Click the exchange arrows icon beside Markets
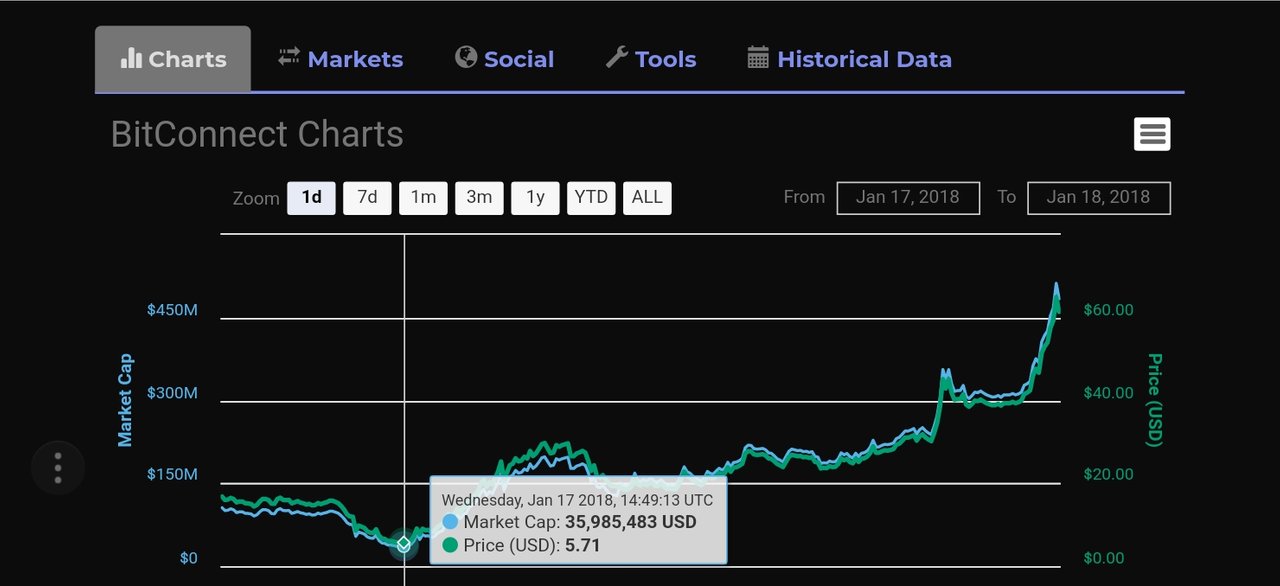 289,57
